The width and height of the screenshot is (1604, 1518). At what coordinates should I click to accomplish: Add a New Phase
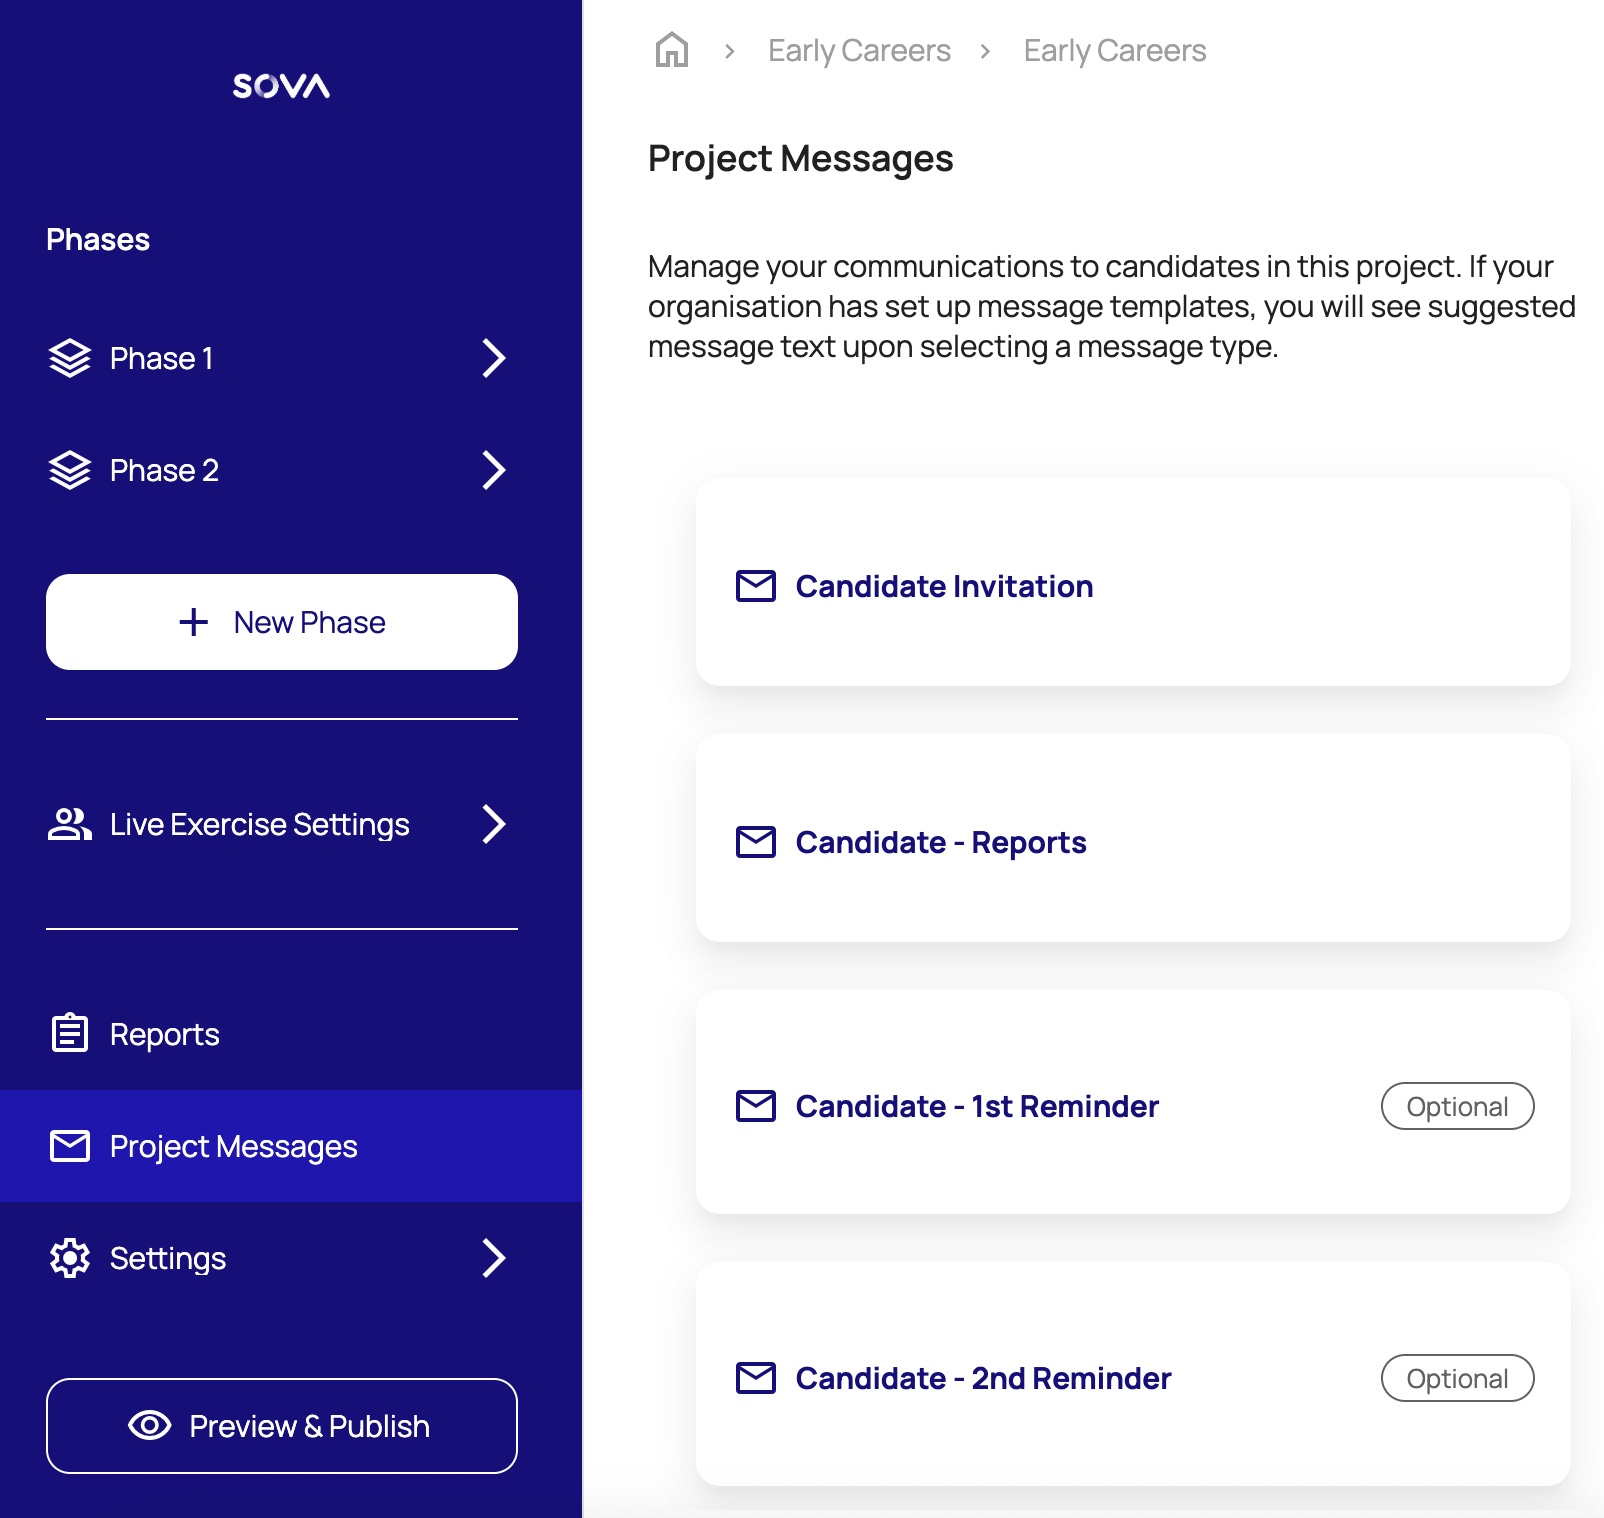click(282, 622)
